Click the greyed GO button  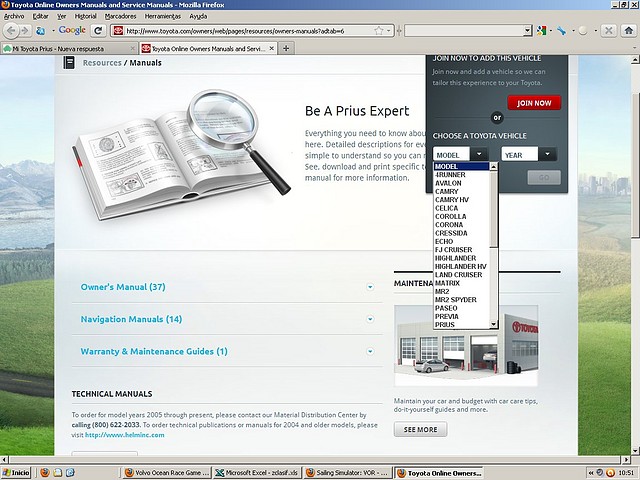[x=544, y=178]
